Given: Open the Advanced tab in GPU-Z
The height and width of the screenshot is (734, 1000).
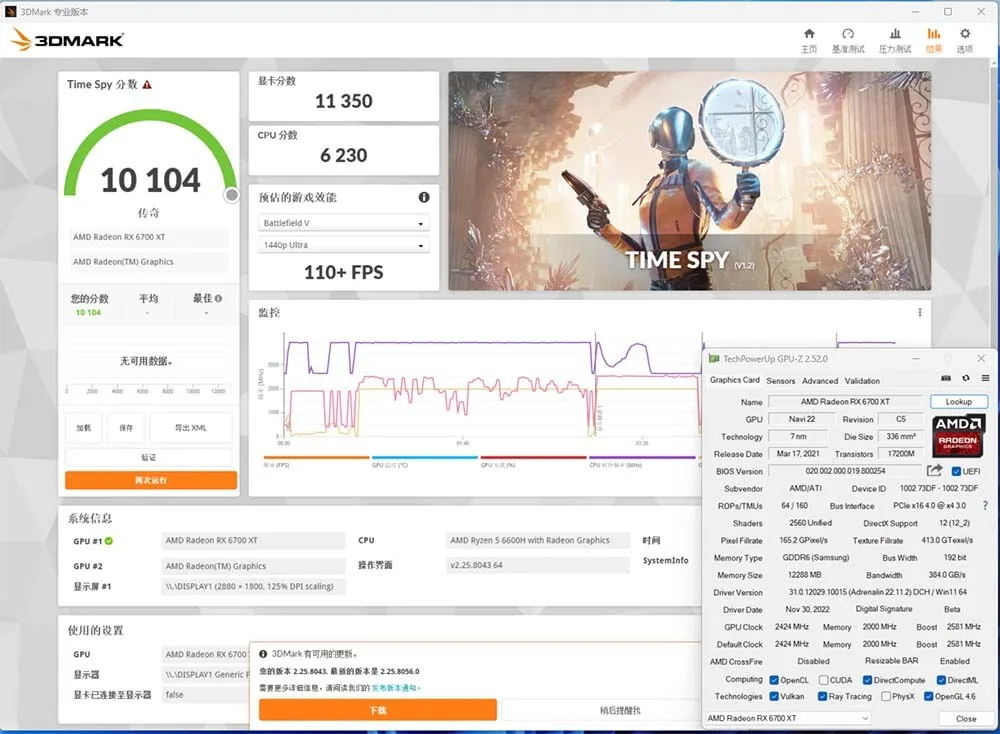Looking at the screenshot, I should [820, 380].
